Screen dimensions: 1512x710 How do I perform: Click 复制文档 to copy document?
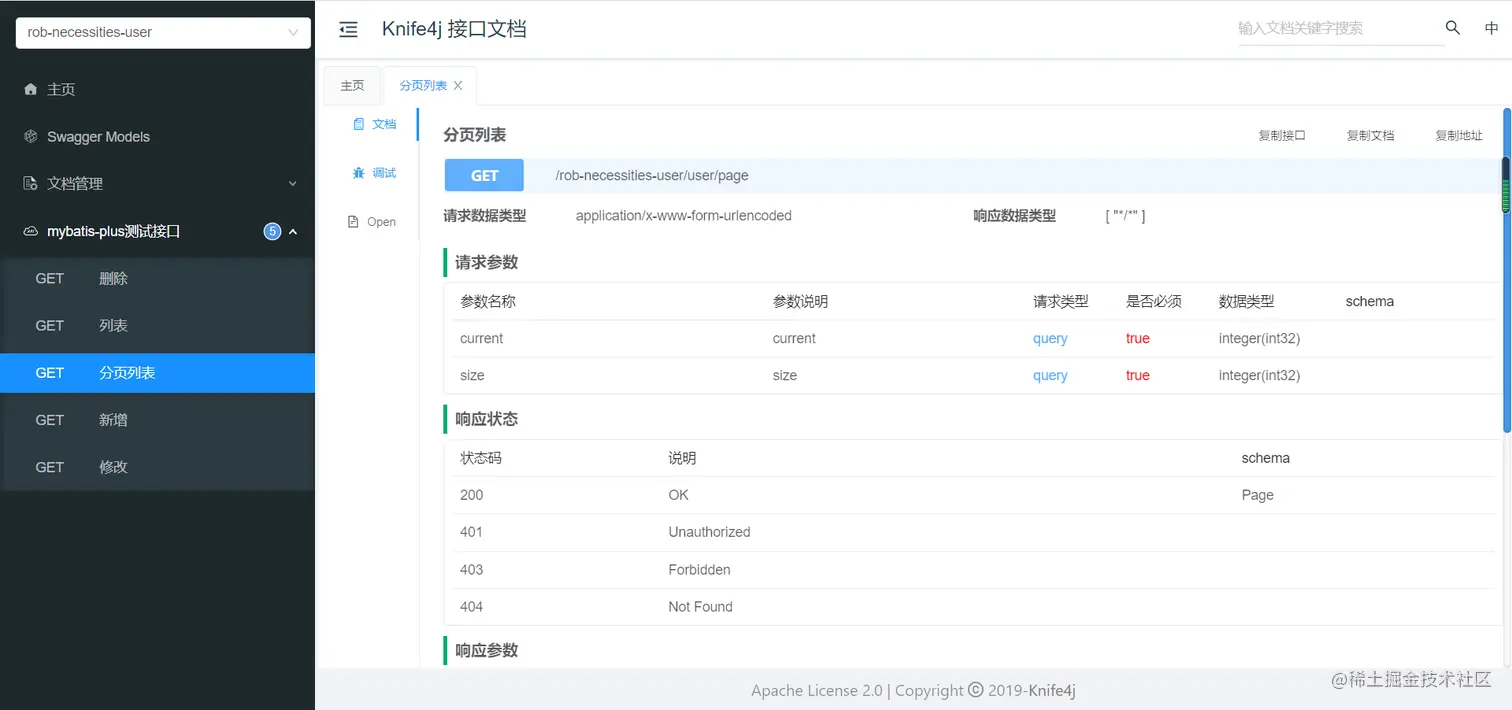coord(1370,135)
